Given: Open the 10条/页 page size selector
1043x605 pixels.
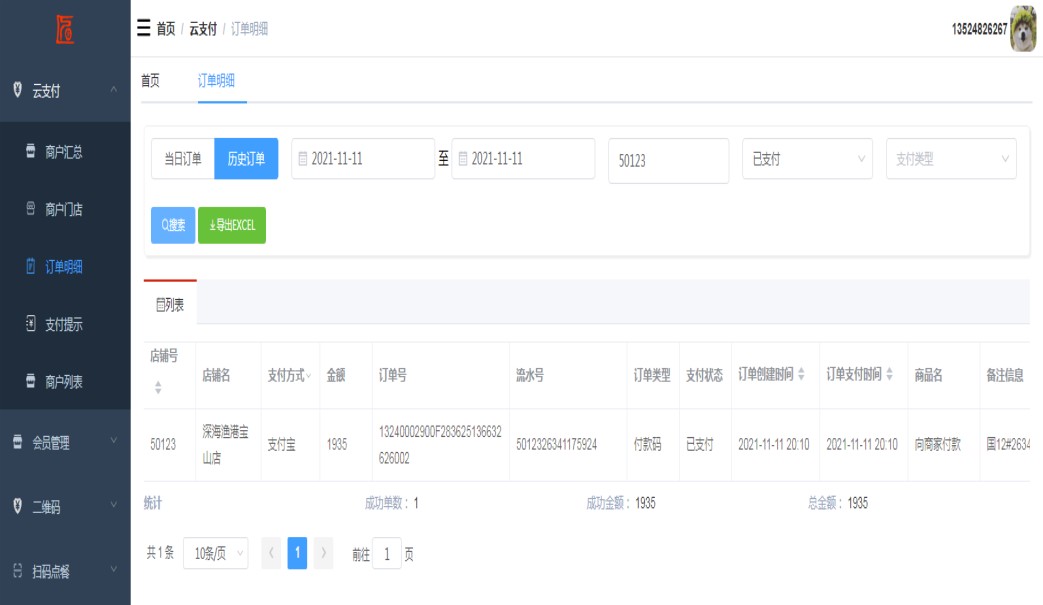Looking at the screenshot, I should tap(215, 553).
